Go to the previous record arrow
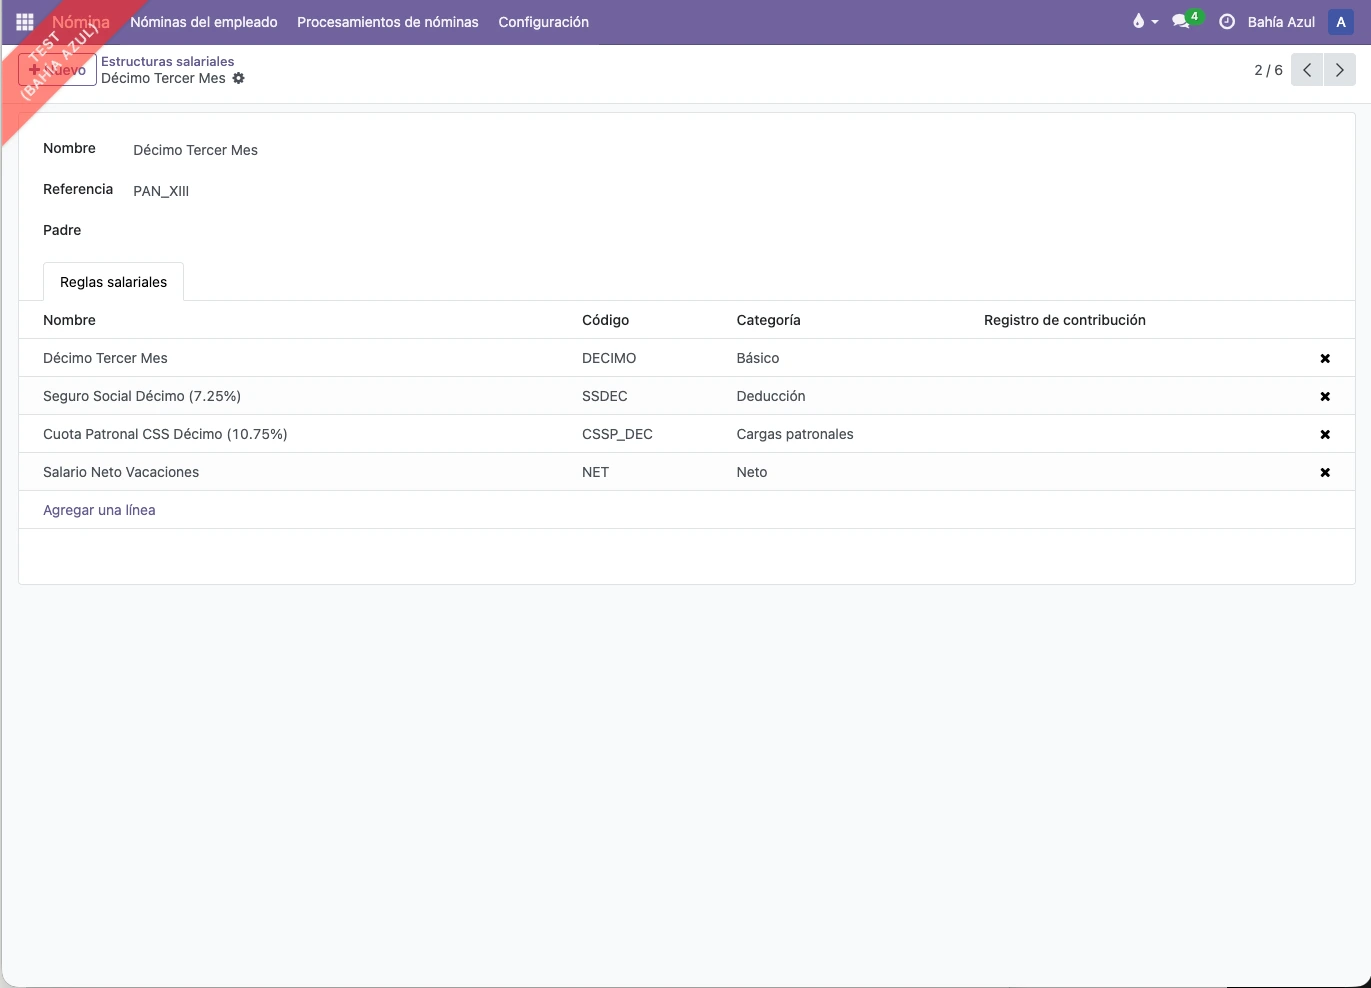The image size is (1371, 988). (1307, 70)
